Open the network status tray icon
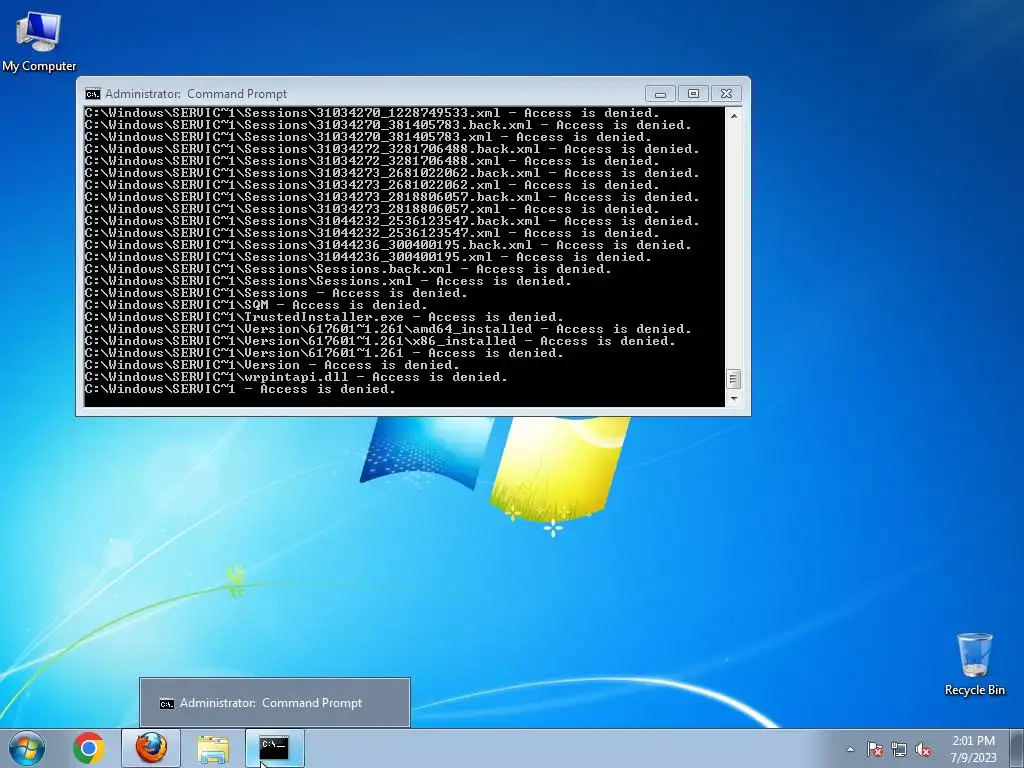Viewport: 1024px width, 768px height. (899, 749)
